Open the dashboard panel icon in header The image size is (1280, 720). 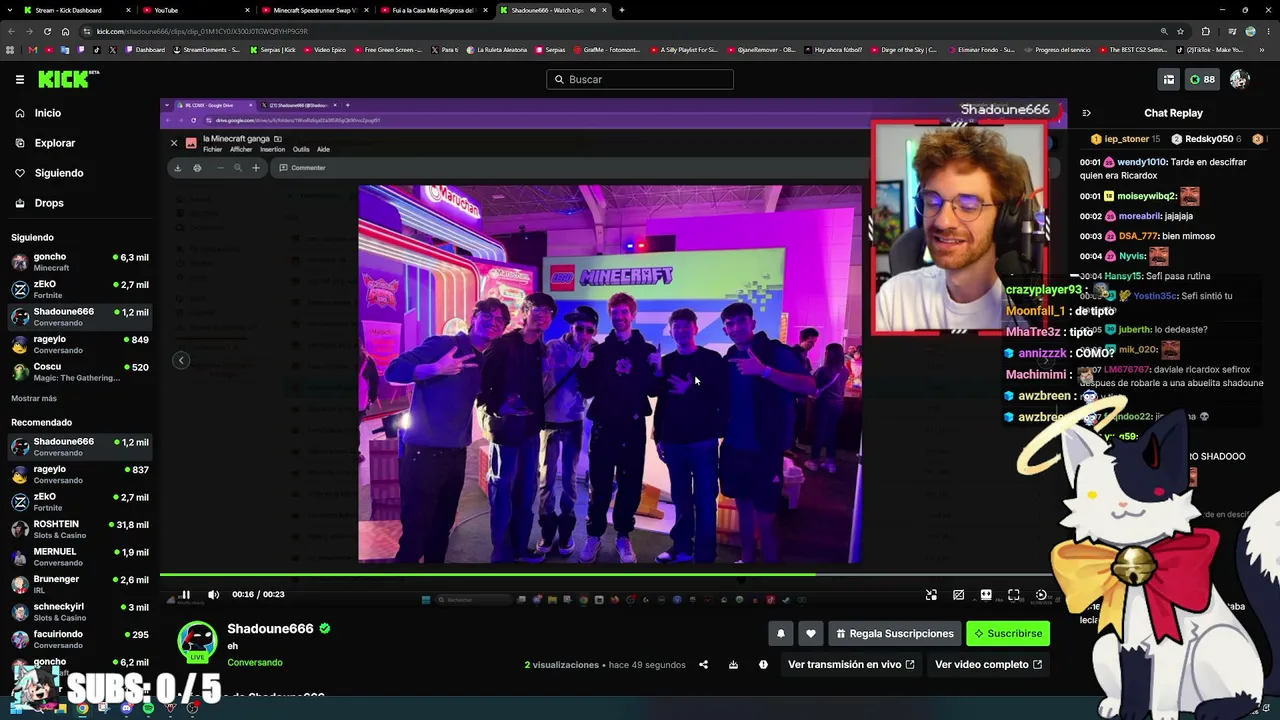pyautogui.click(x=1168, y=79)
